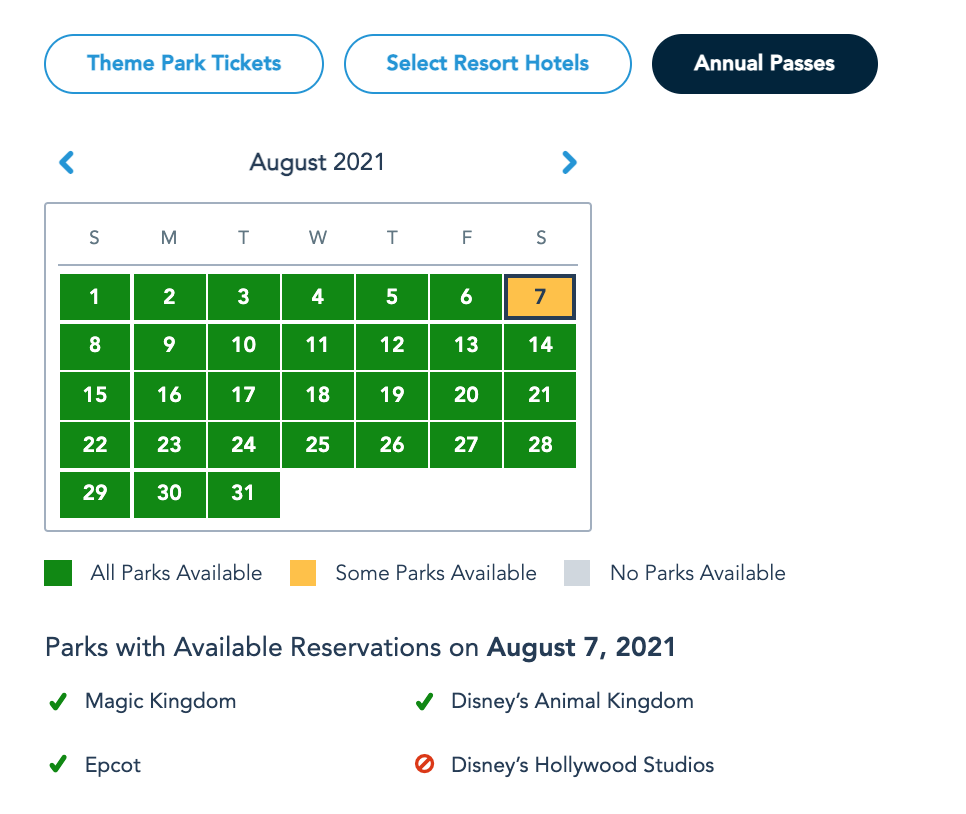Image resolution: width=966 pixels, height=814 pixels.
Task: Choose August 14 in the calendar
Action: coord(540,345)
